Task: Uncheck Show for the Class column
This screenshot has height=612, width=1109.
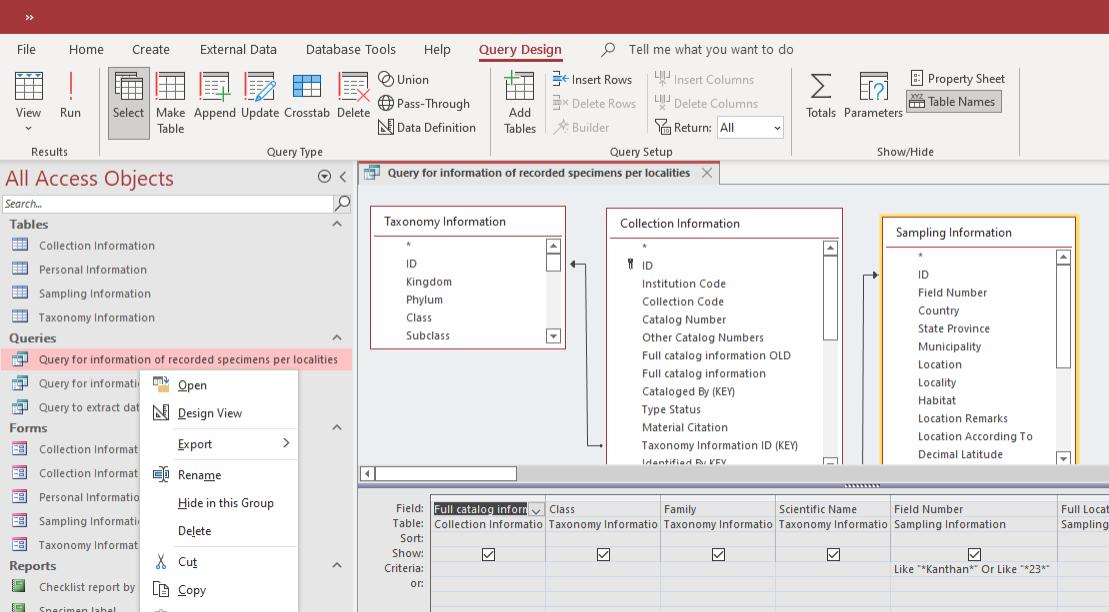Action: click(603, 555)
